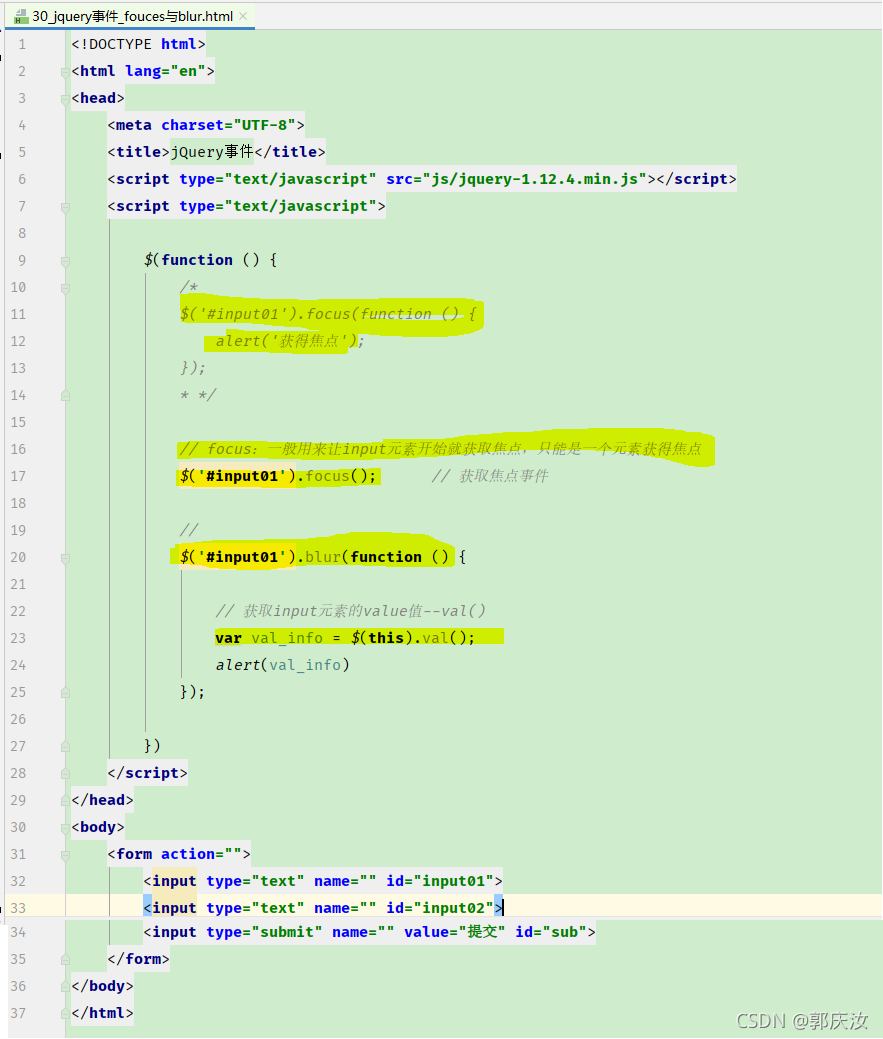This screenshot has height=1039, width=883.
Task: Click the fold end marker on line 25
Action: 65,692
